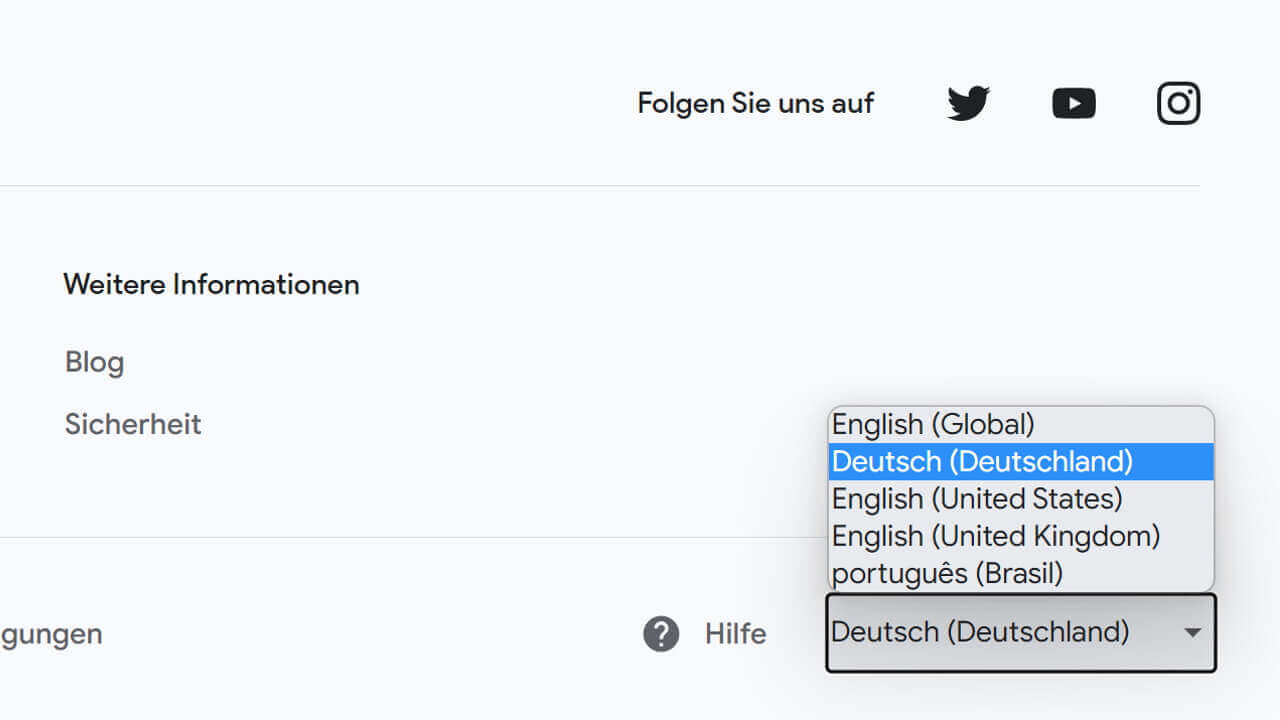This screenshot has width=1280, height=720.
Task: Click the divider line under social icons
Action: (600, 186)
